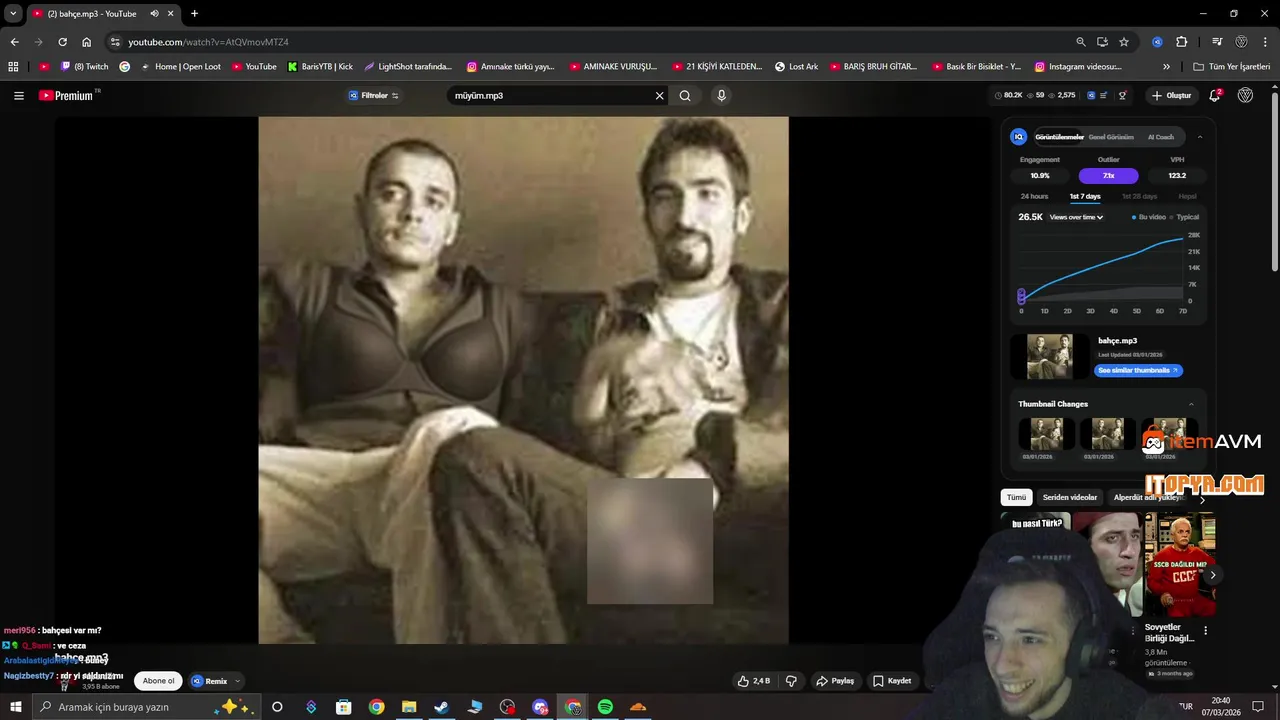This screenshot has height=720, width=1280.
Task: Select the 1st 7 days range
Action: pyautogui.click(x=1085, y=197)
